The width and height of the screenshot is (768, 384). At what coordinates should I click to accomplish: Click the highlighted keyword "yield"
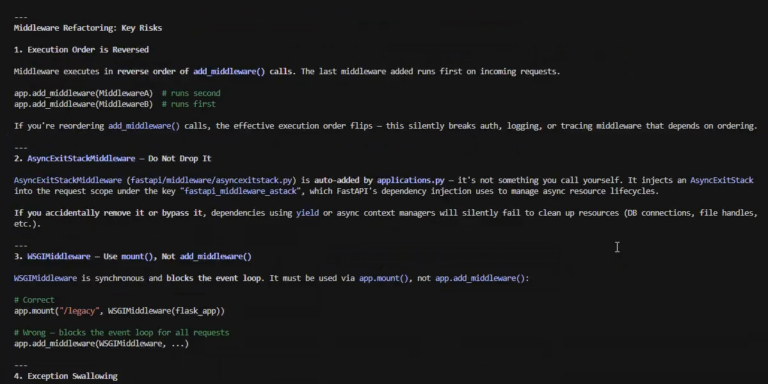(307, 213)
